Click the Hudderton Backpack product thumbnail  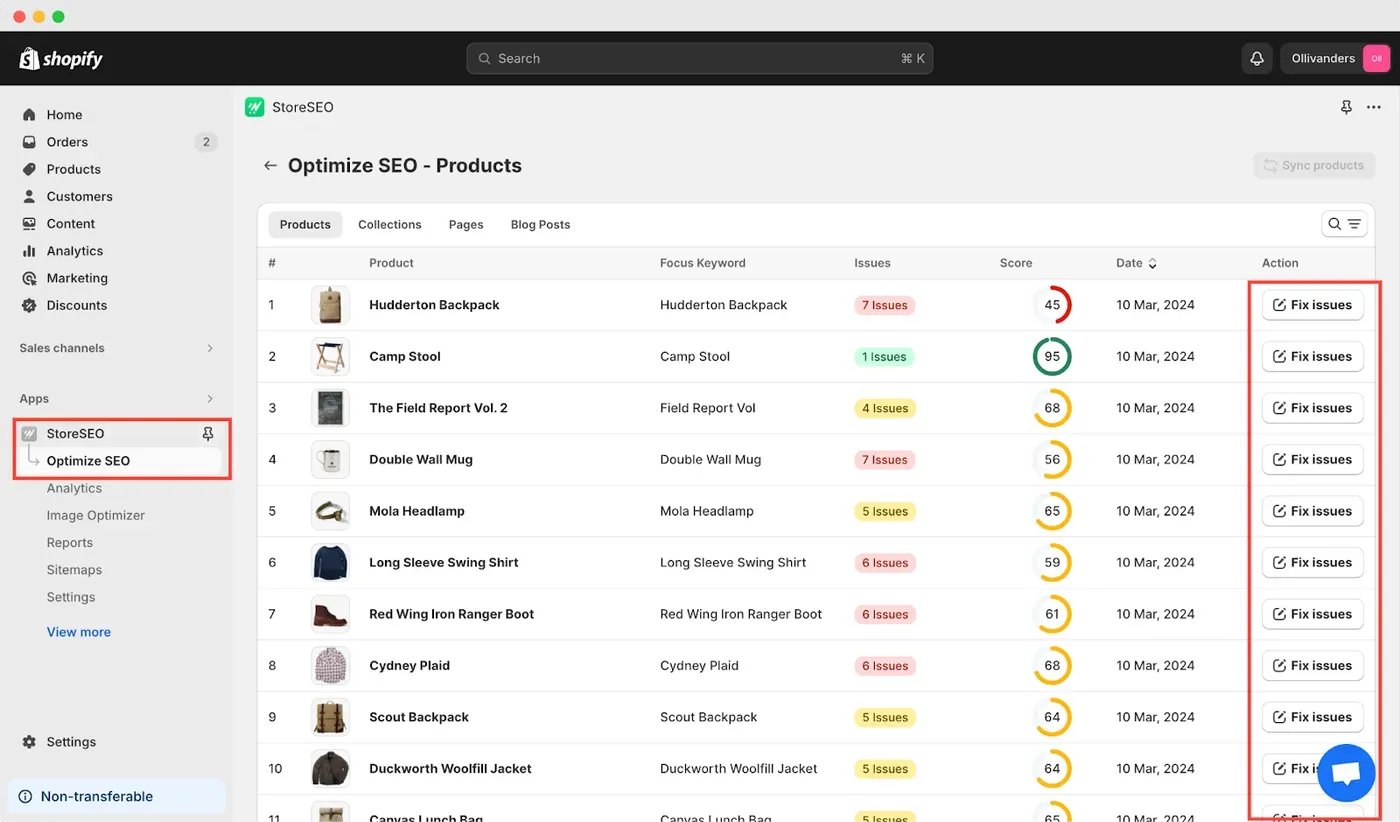[x=330, y=305]
